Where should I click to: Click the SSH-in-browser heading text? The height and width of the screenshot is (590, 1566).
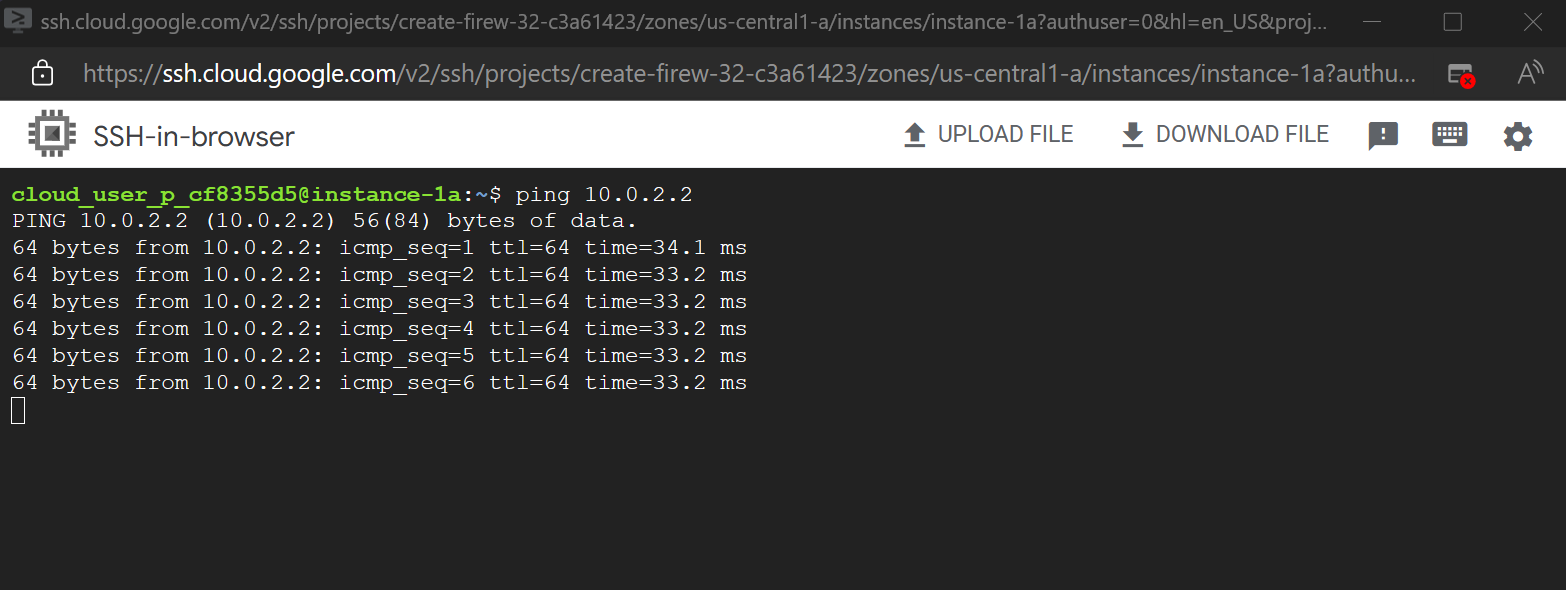pyautogui.click(x=194, y=134)
